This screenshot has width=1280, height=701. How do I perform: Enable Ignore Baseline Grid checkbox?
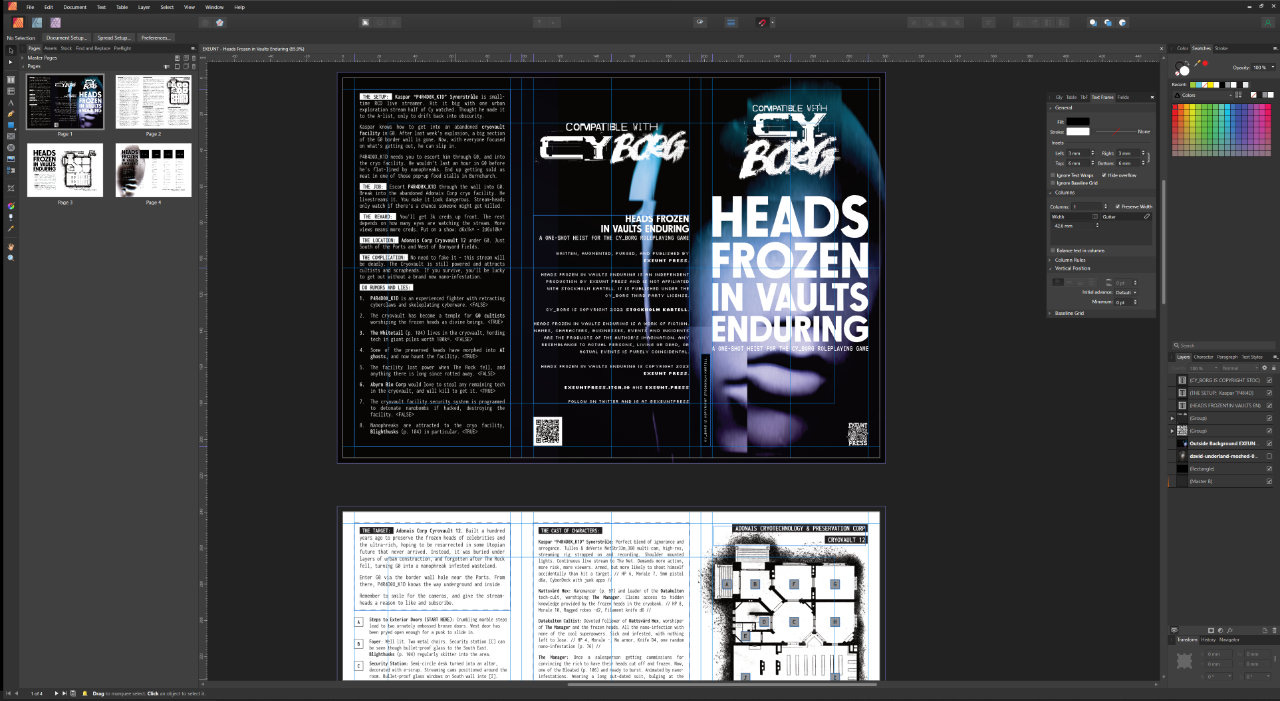coord(1053,183)
